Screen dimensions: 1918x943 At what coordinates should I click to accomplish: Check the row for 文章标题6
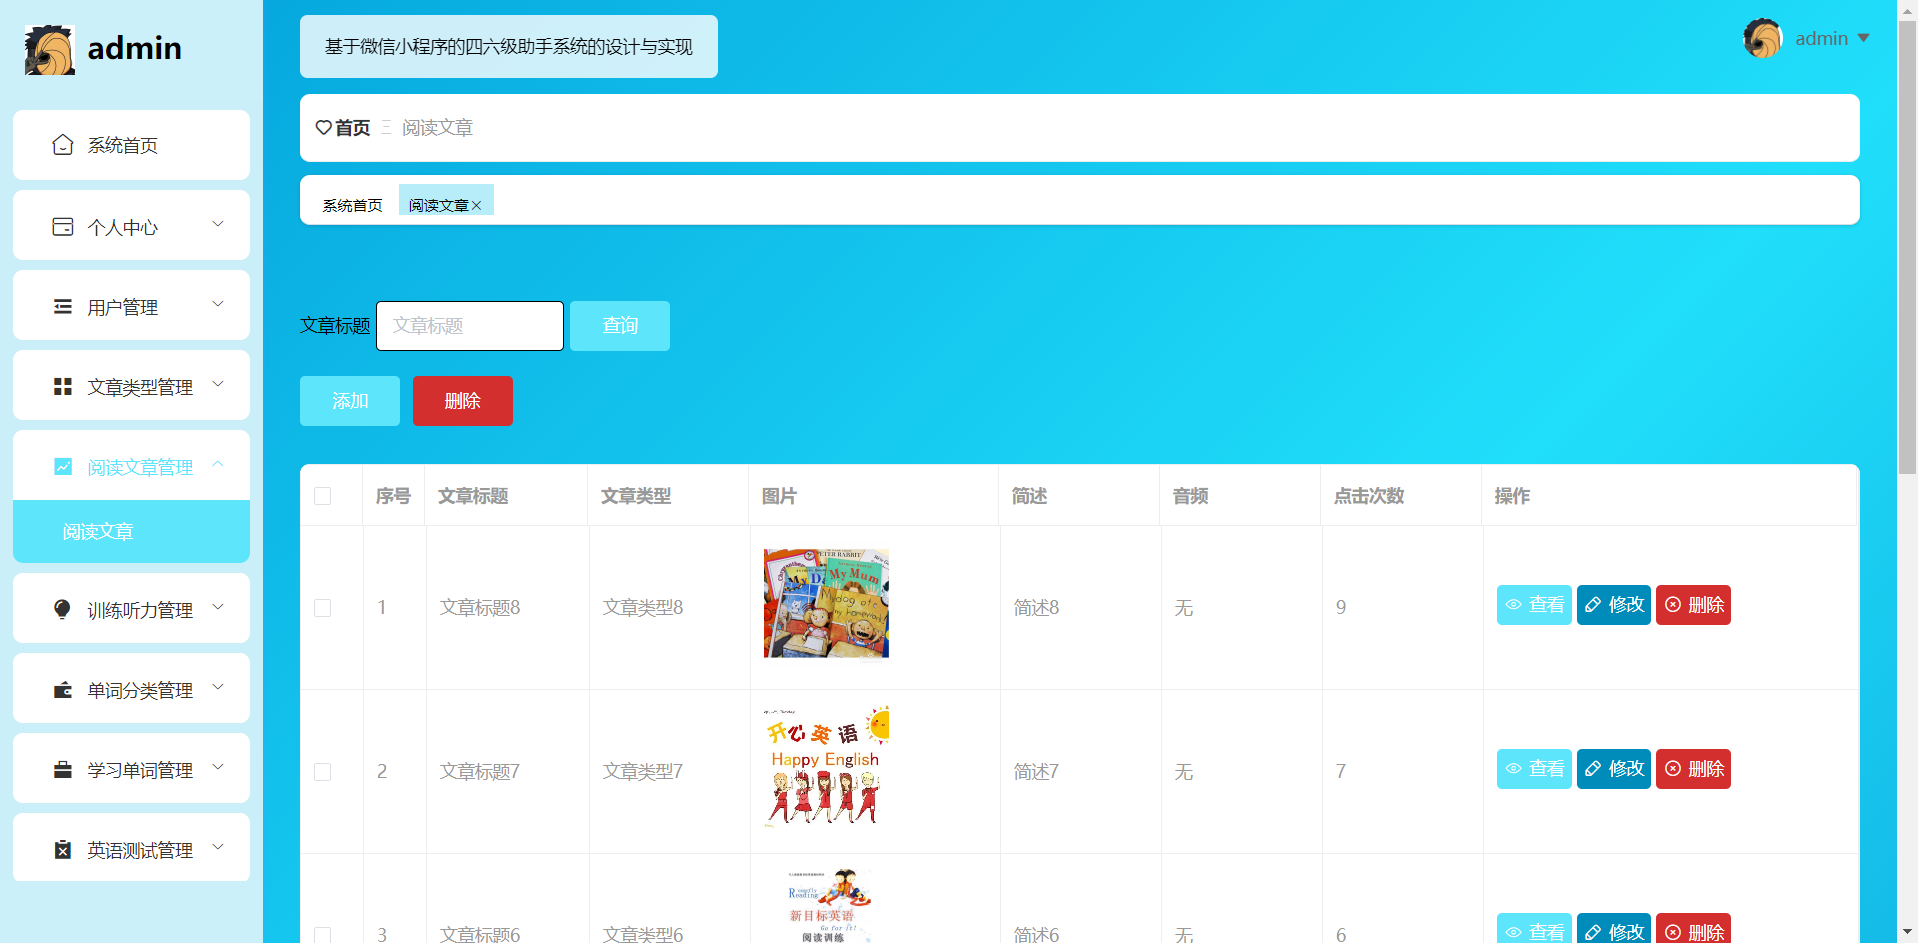[322, 934]
